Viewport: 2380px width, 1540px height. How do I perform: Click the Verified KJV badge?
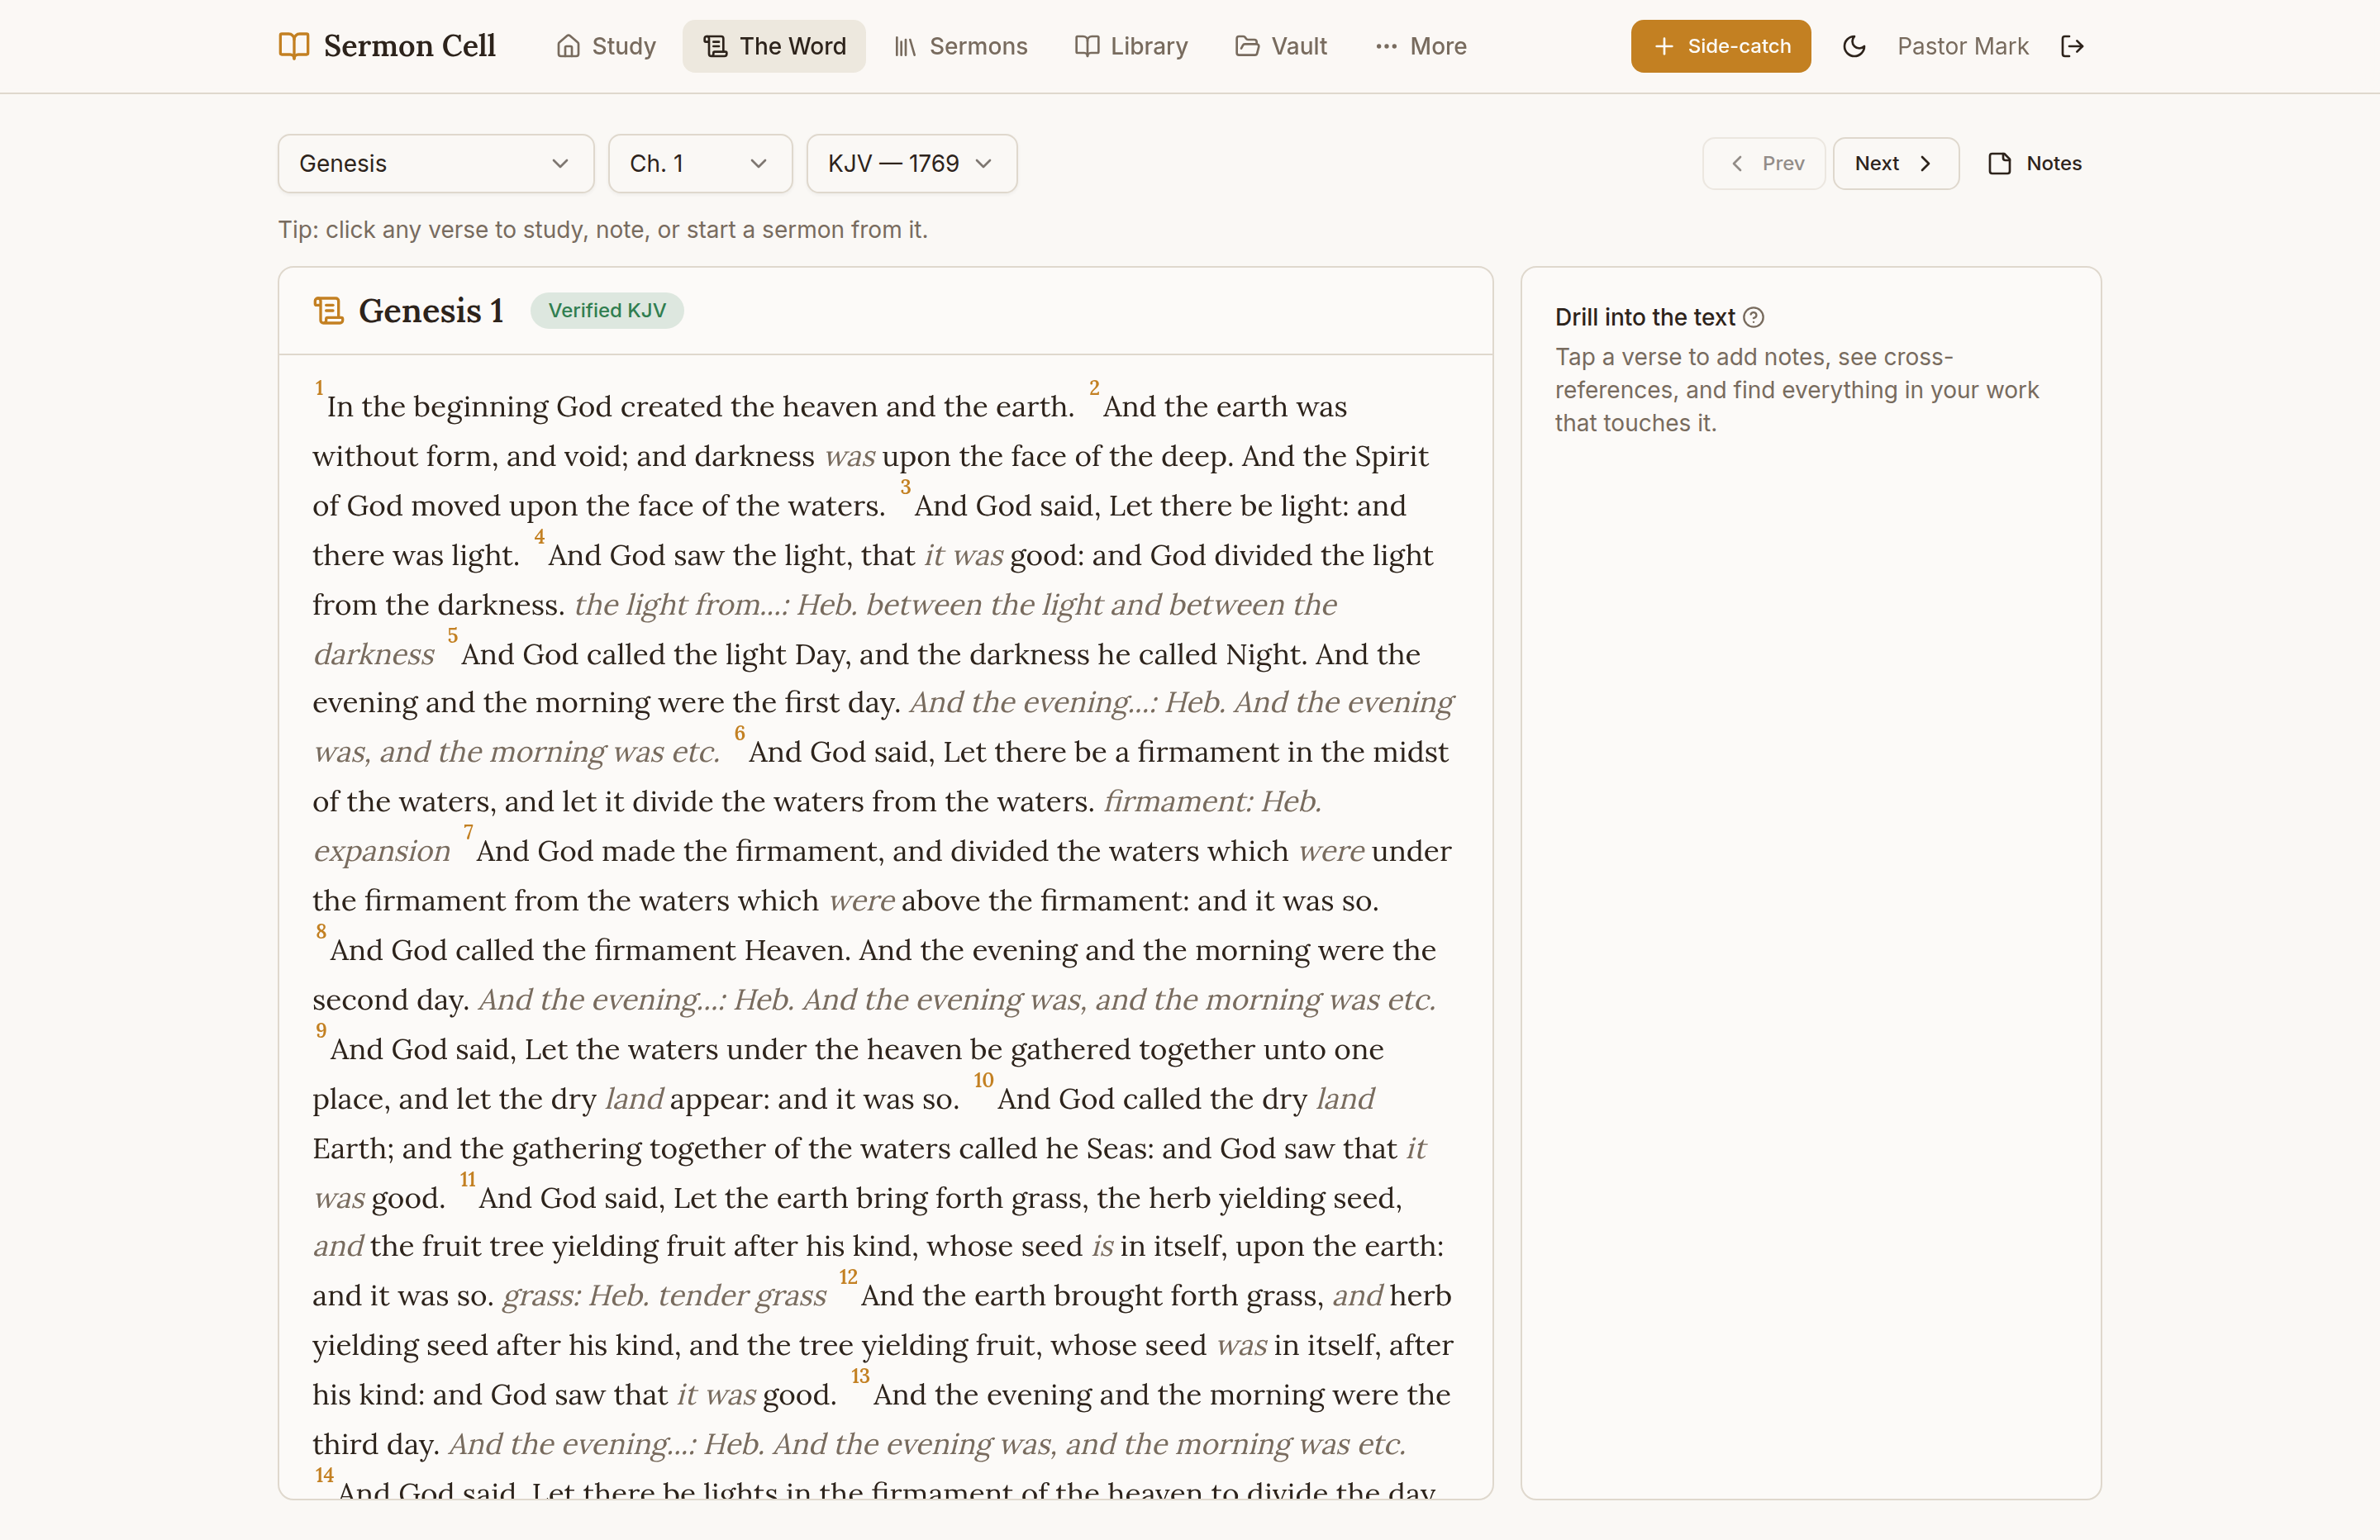click(607, 310)
